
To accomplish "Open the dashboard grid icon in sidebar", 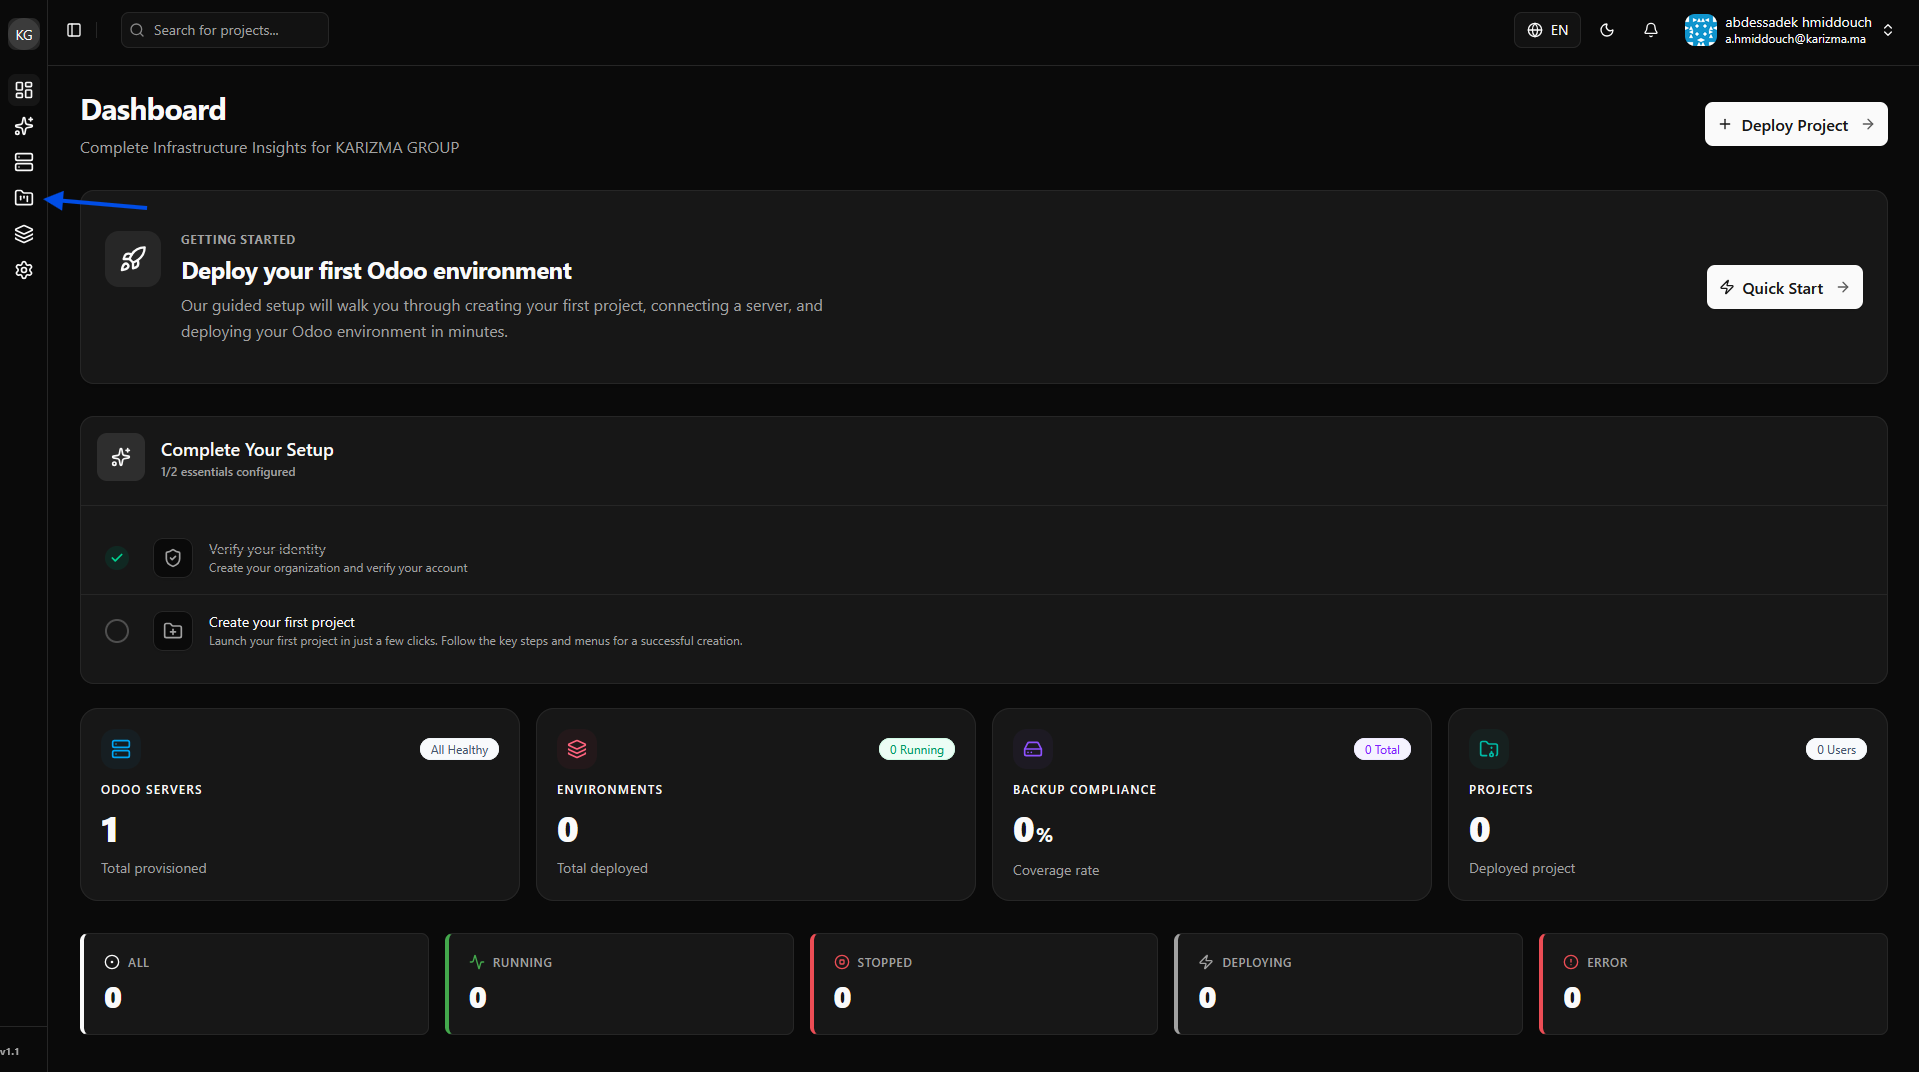I will pyautogui.click(x=24, y=90).
